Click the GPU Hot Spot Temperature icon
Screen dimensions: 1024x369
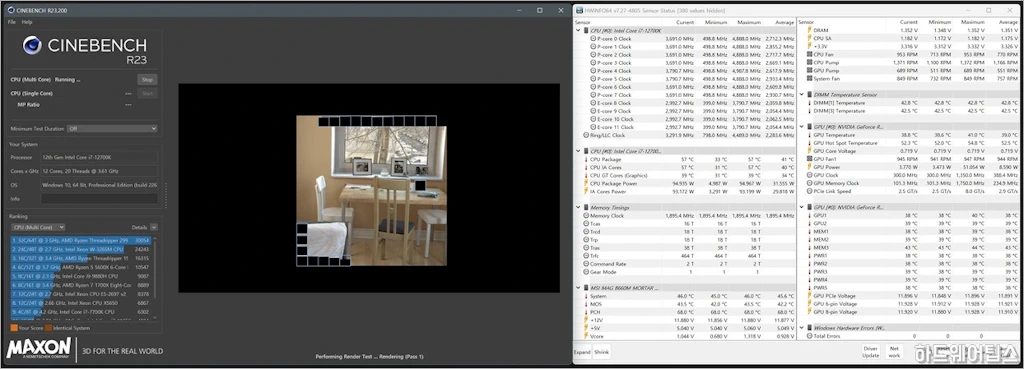point(810,143)
